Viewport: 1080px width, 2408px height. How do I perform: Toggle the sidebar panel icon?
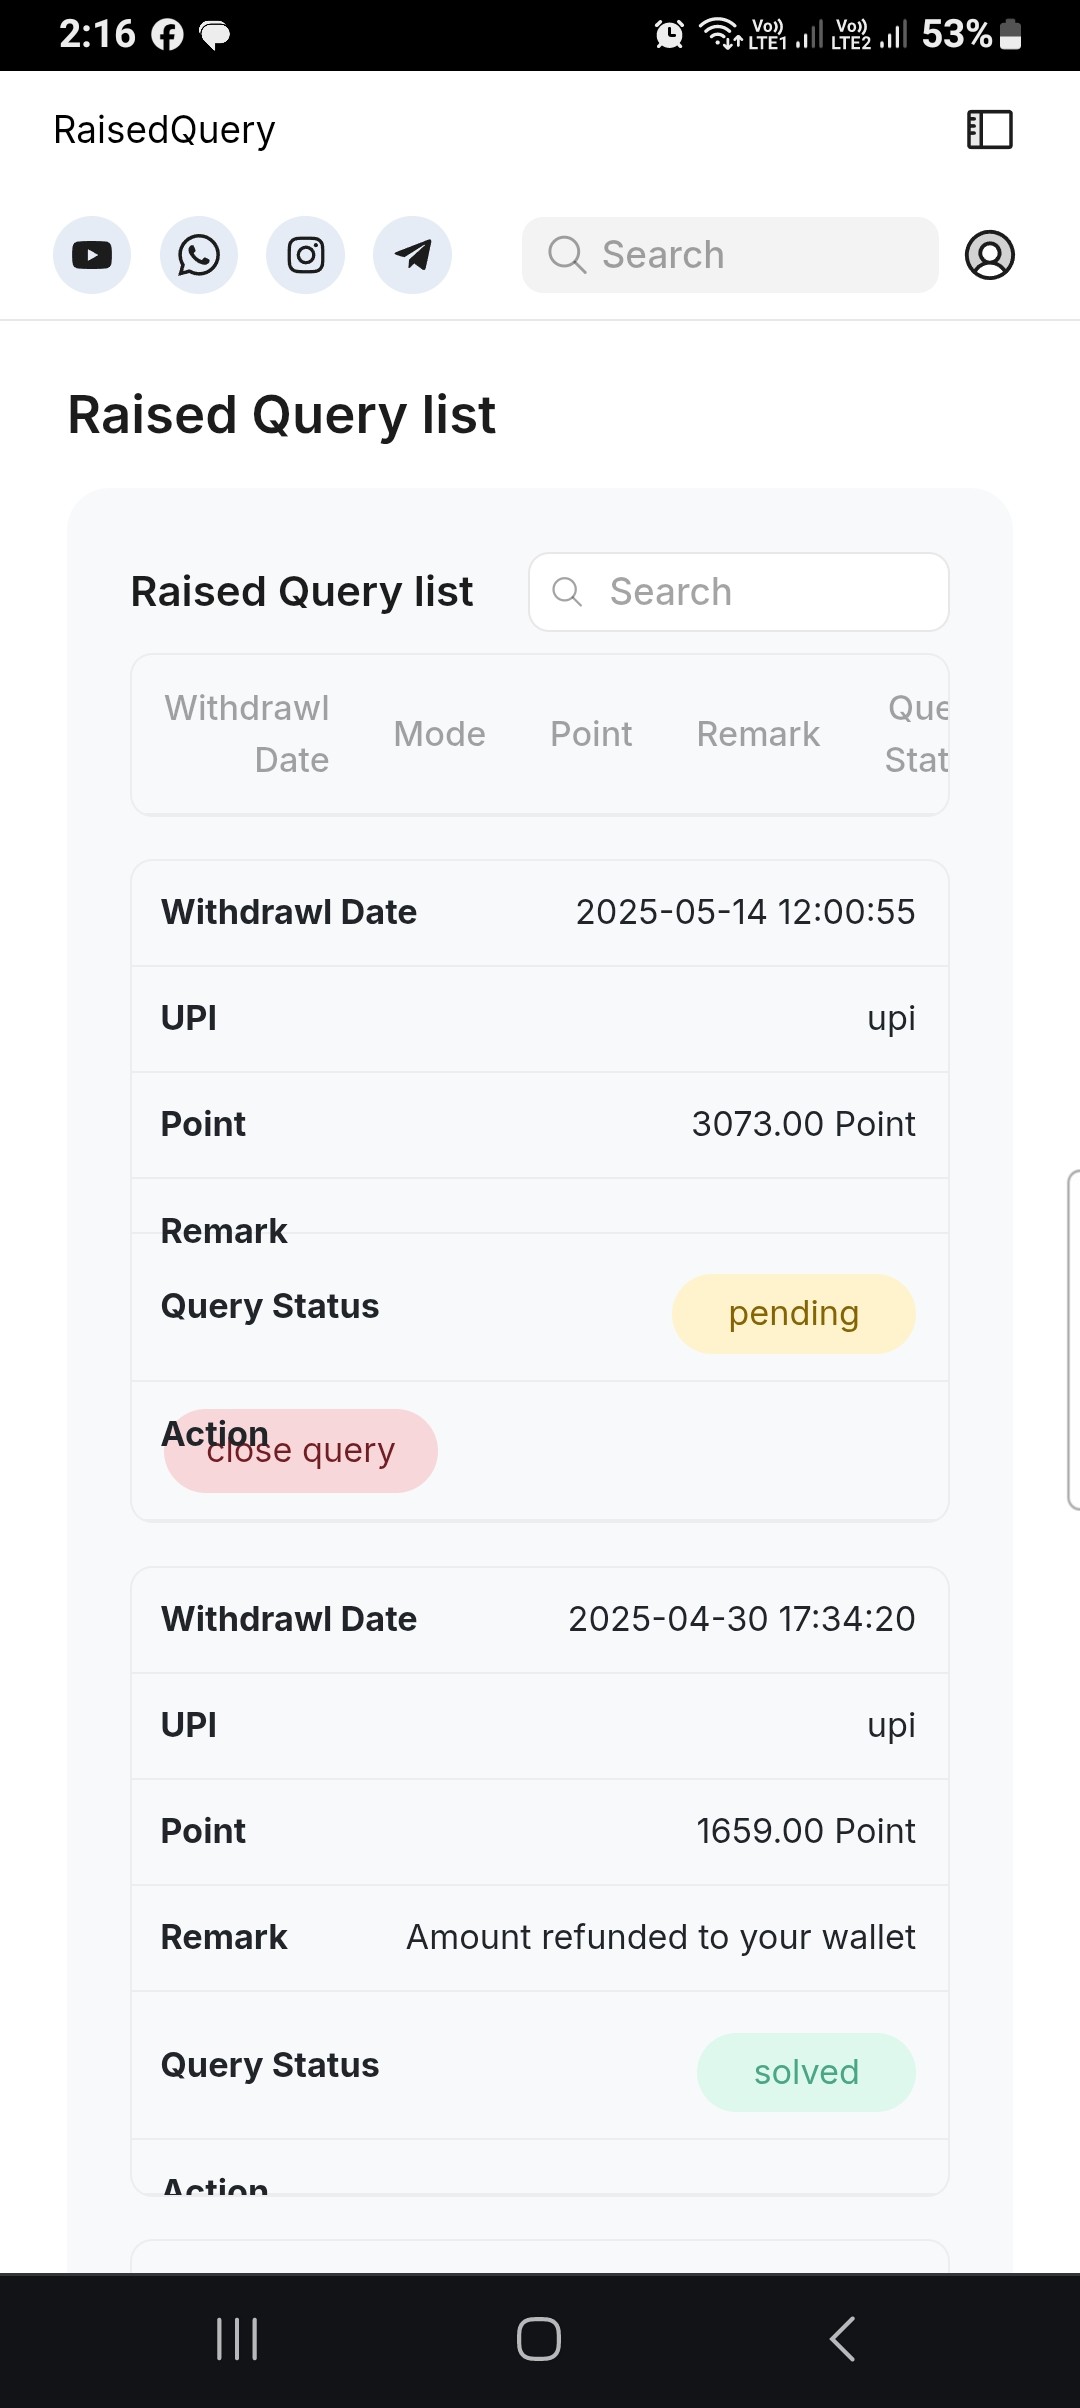point(990,130)
